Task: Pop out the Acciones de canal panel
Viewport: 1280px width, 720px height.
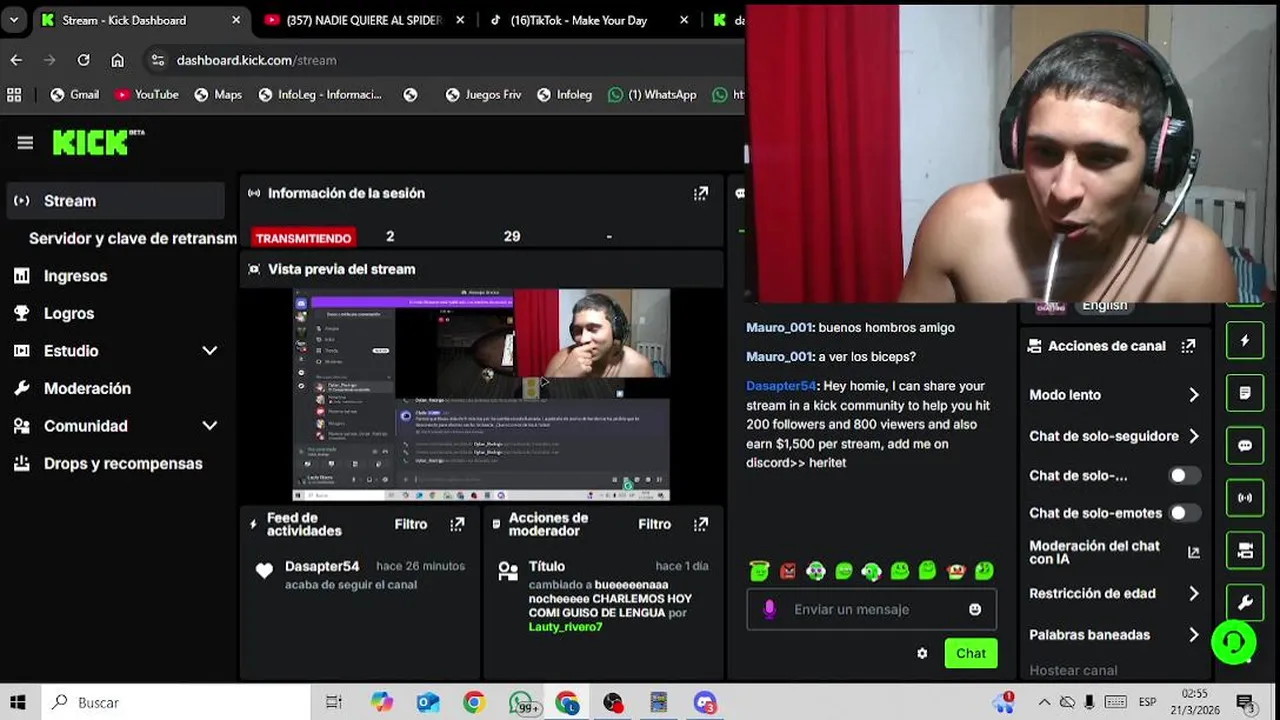Action: [x=1188, y=346]
